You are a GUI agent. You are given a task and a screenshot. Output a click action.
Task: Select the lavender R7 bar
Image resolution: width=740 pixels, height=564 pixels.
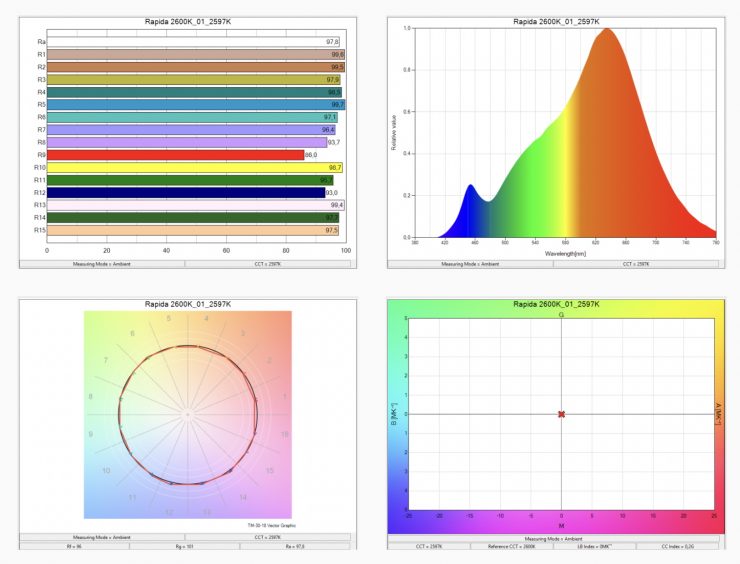click(191, 130)
